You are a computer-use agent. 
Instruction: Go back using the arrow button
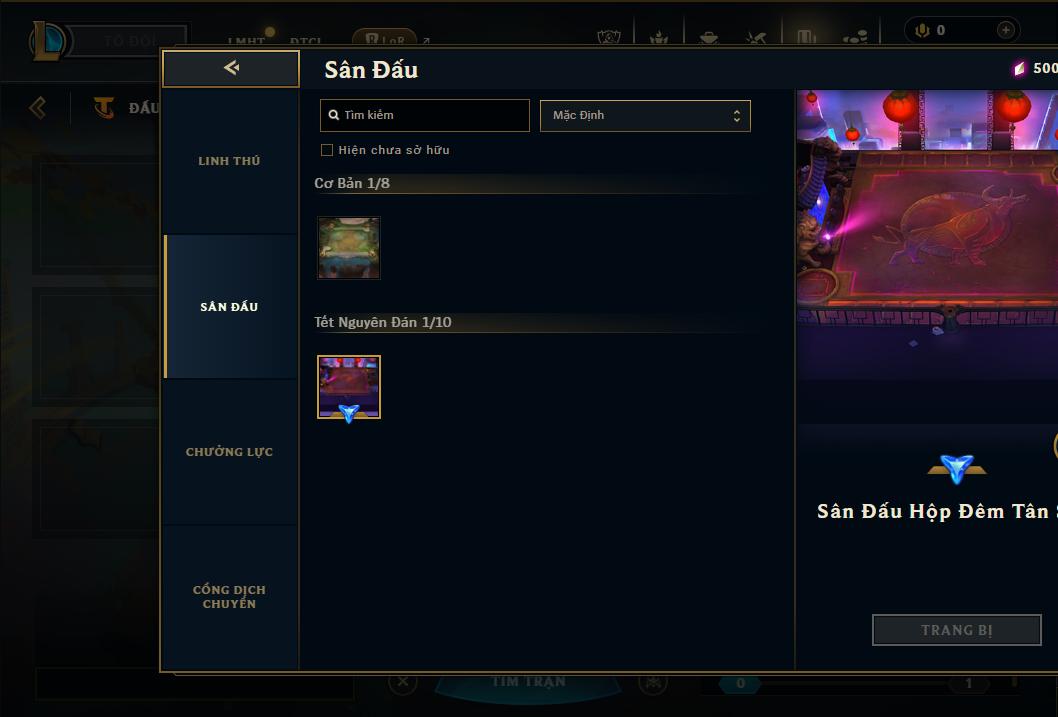pos(231,68)
